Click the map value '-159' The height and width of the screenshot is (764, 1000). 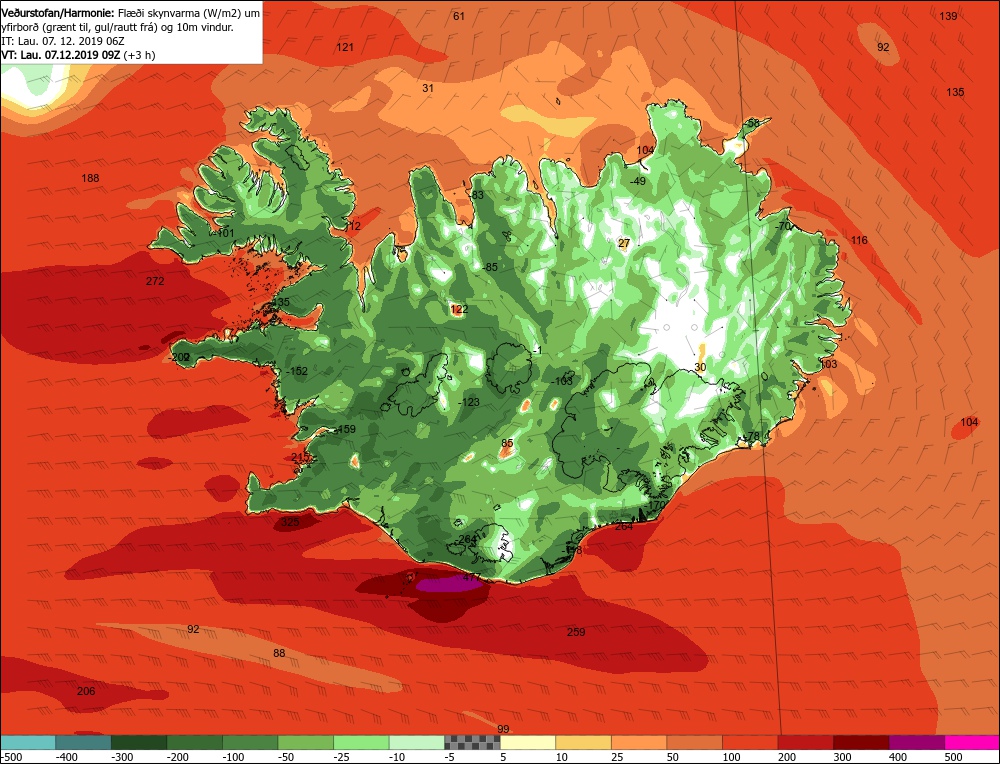click(x=345, y=429)
